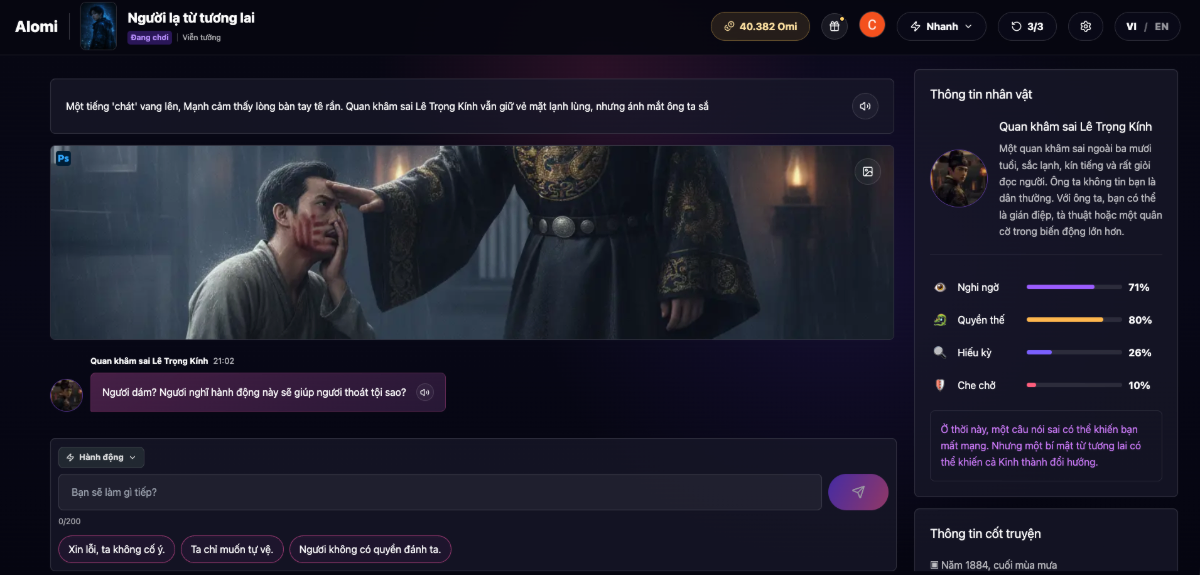Click the Quyền thế dragon stat icon
This screenshot has height=575, width=1200.
pos(939,320)
